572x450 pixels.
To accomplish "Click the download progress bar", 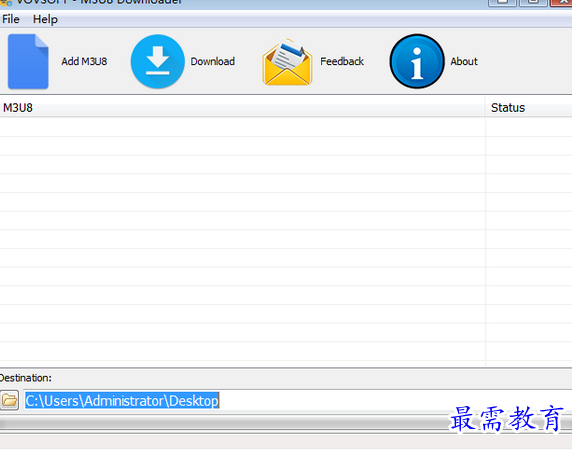I will tap(286, 423).
